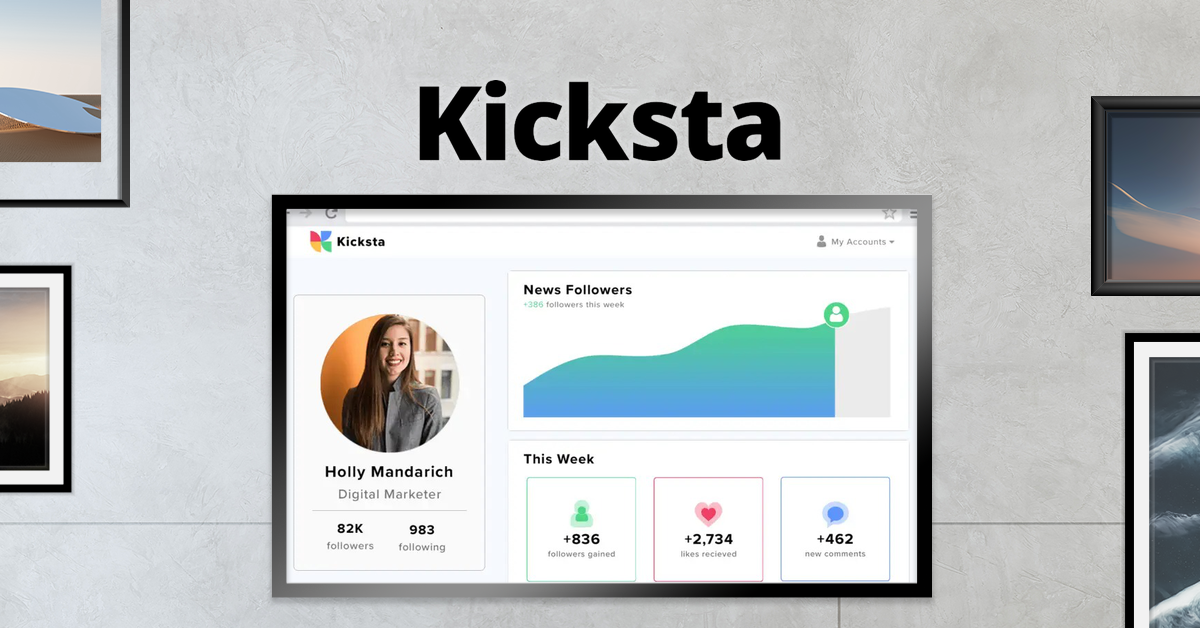
Task: Click the blue comment bubble icon
Action: (x=835, y=513)
